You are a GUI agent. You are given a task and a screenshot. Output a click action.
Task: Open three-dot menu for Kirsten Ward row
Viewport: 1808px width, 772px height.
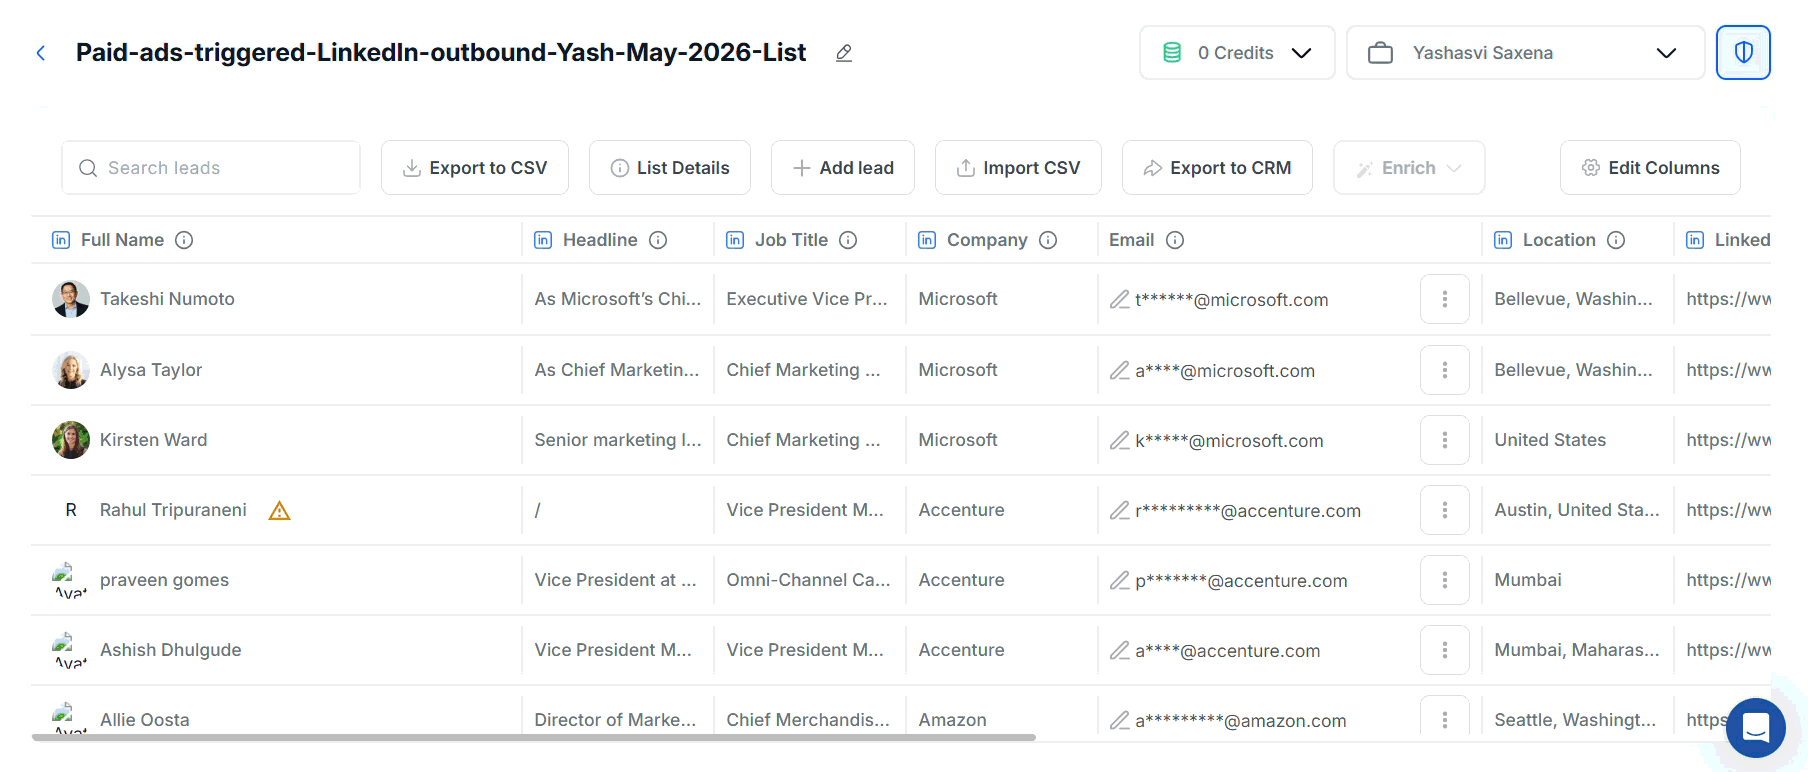point(1445,440)
